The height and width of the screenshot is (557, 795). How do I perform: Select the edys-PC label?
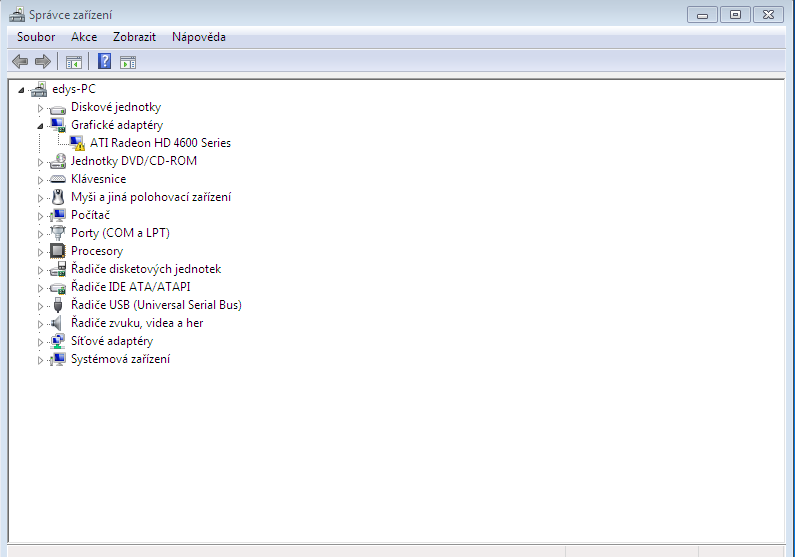pyautogui.click(x=74, y=89)
